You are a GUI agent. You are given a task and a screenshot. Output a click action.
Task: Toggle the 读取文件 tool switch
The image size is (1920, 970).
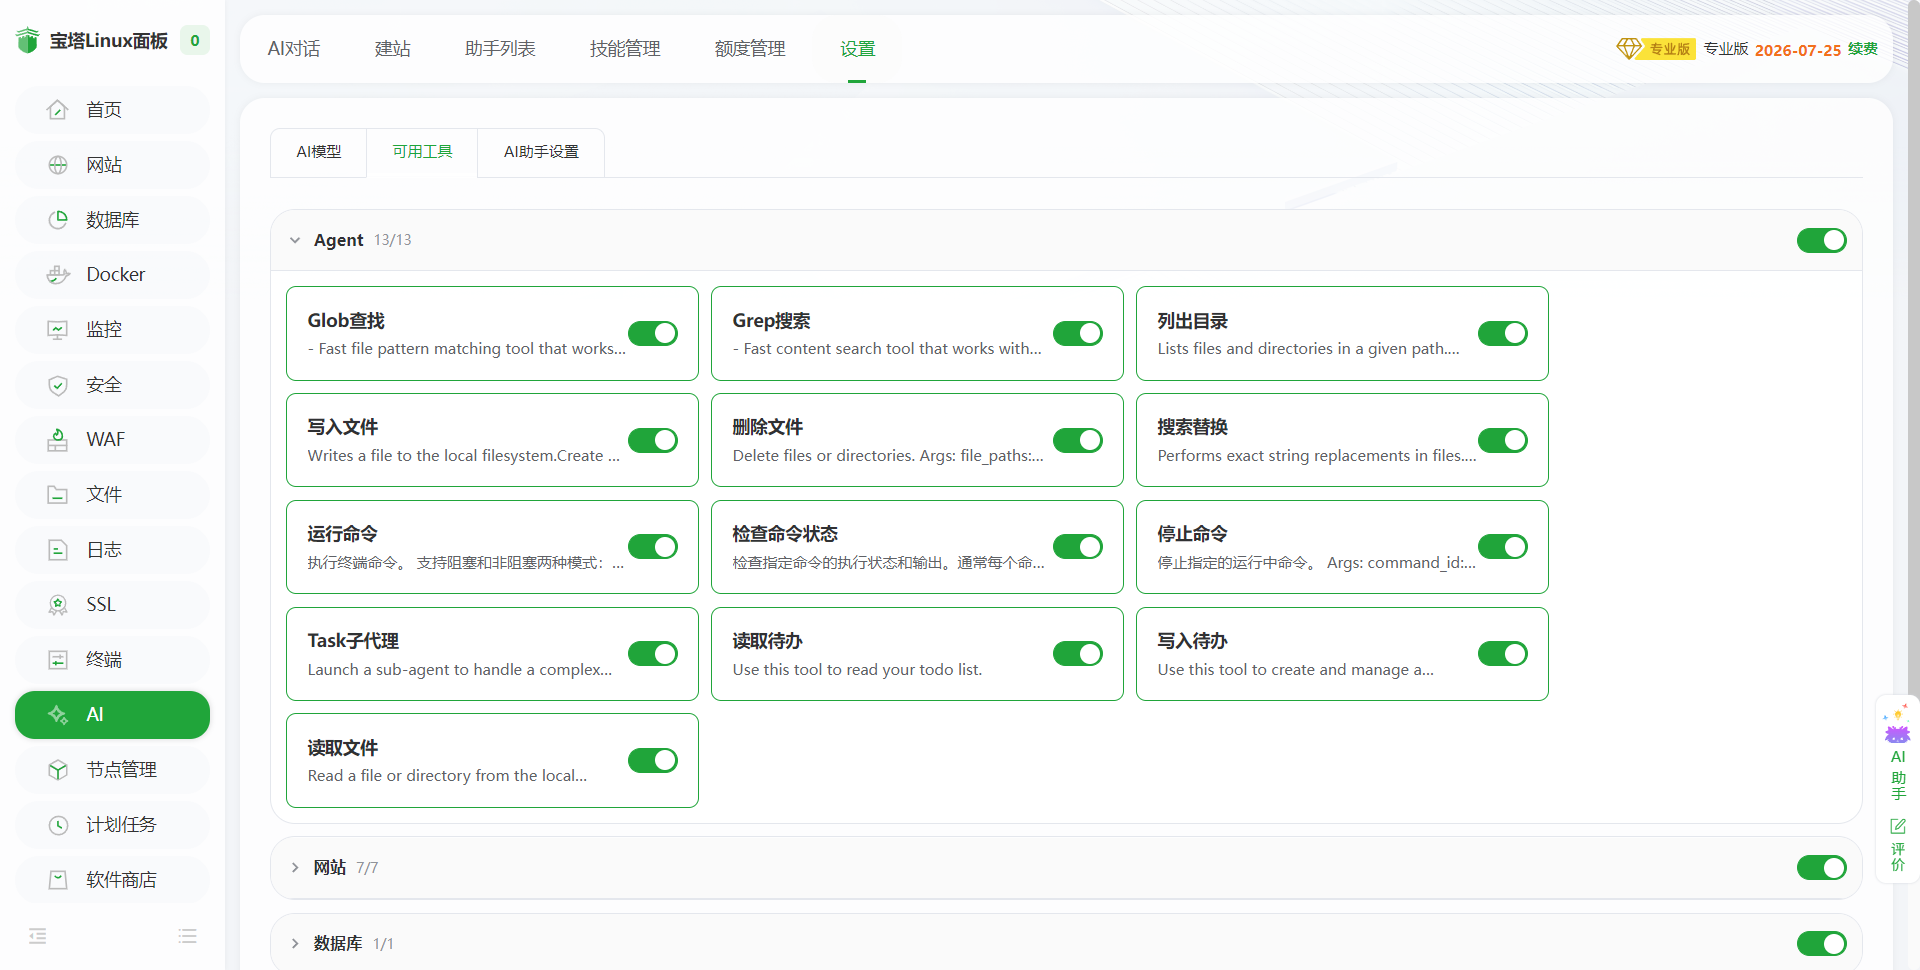click(x=653, y=760)
